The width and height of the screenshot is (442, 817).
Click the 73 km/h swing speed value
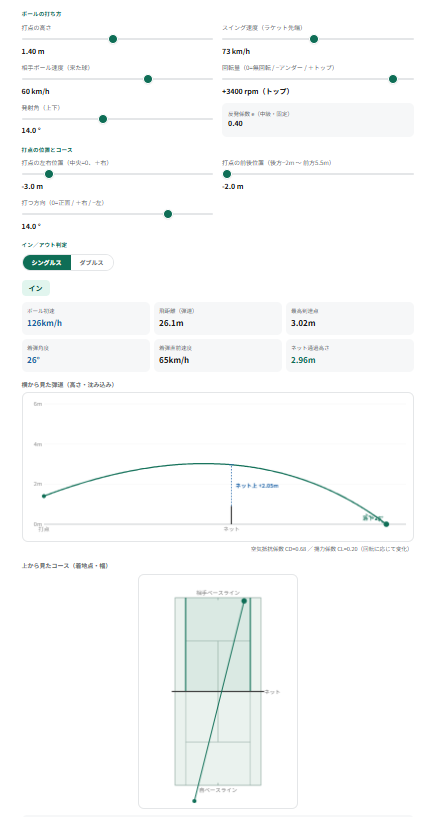(x=236, y=52)
